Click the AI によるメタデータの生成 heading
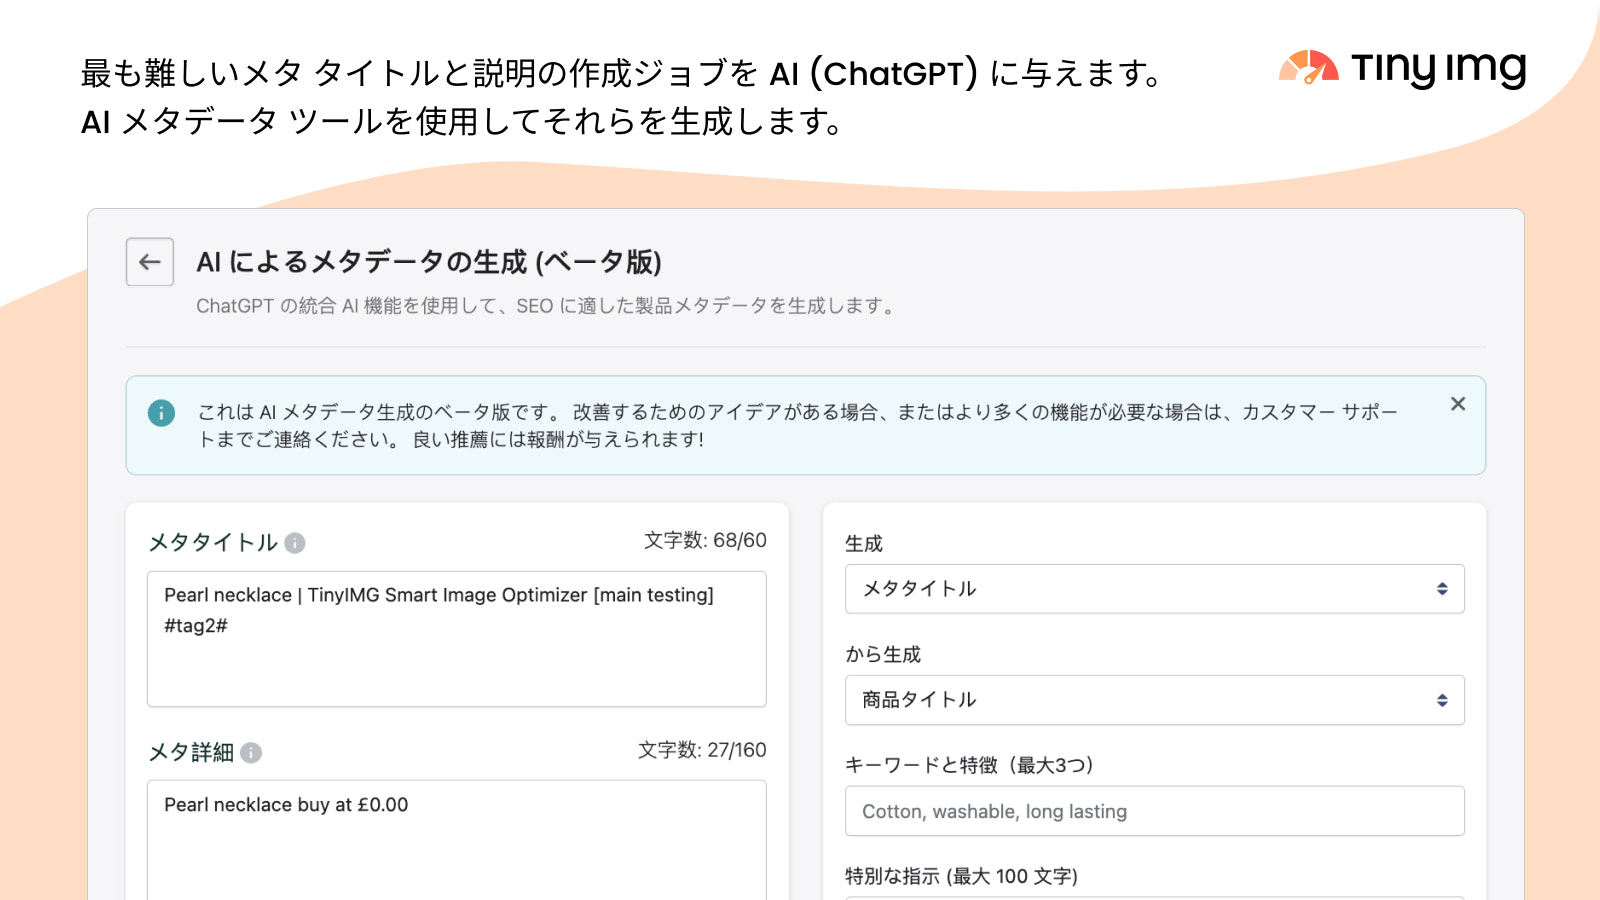The image size is (1600, 900). coord(429,262)
